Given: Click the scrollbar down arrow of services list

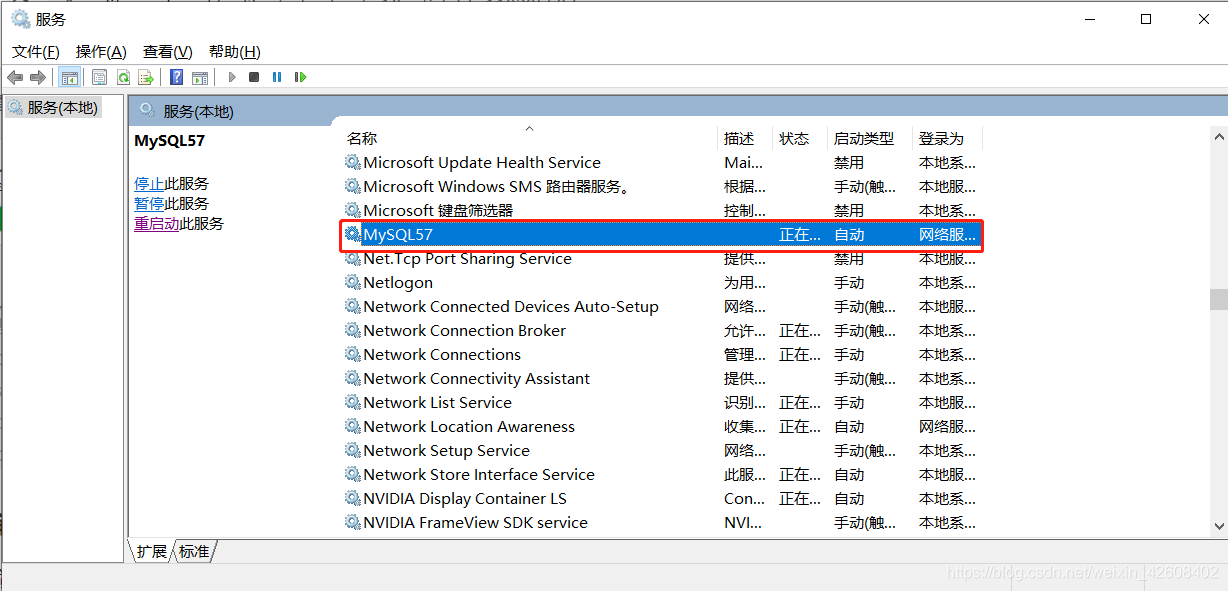Looking at the screenshot, I should point(1218,525).
